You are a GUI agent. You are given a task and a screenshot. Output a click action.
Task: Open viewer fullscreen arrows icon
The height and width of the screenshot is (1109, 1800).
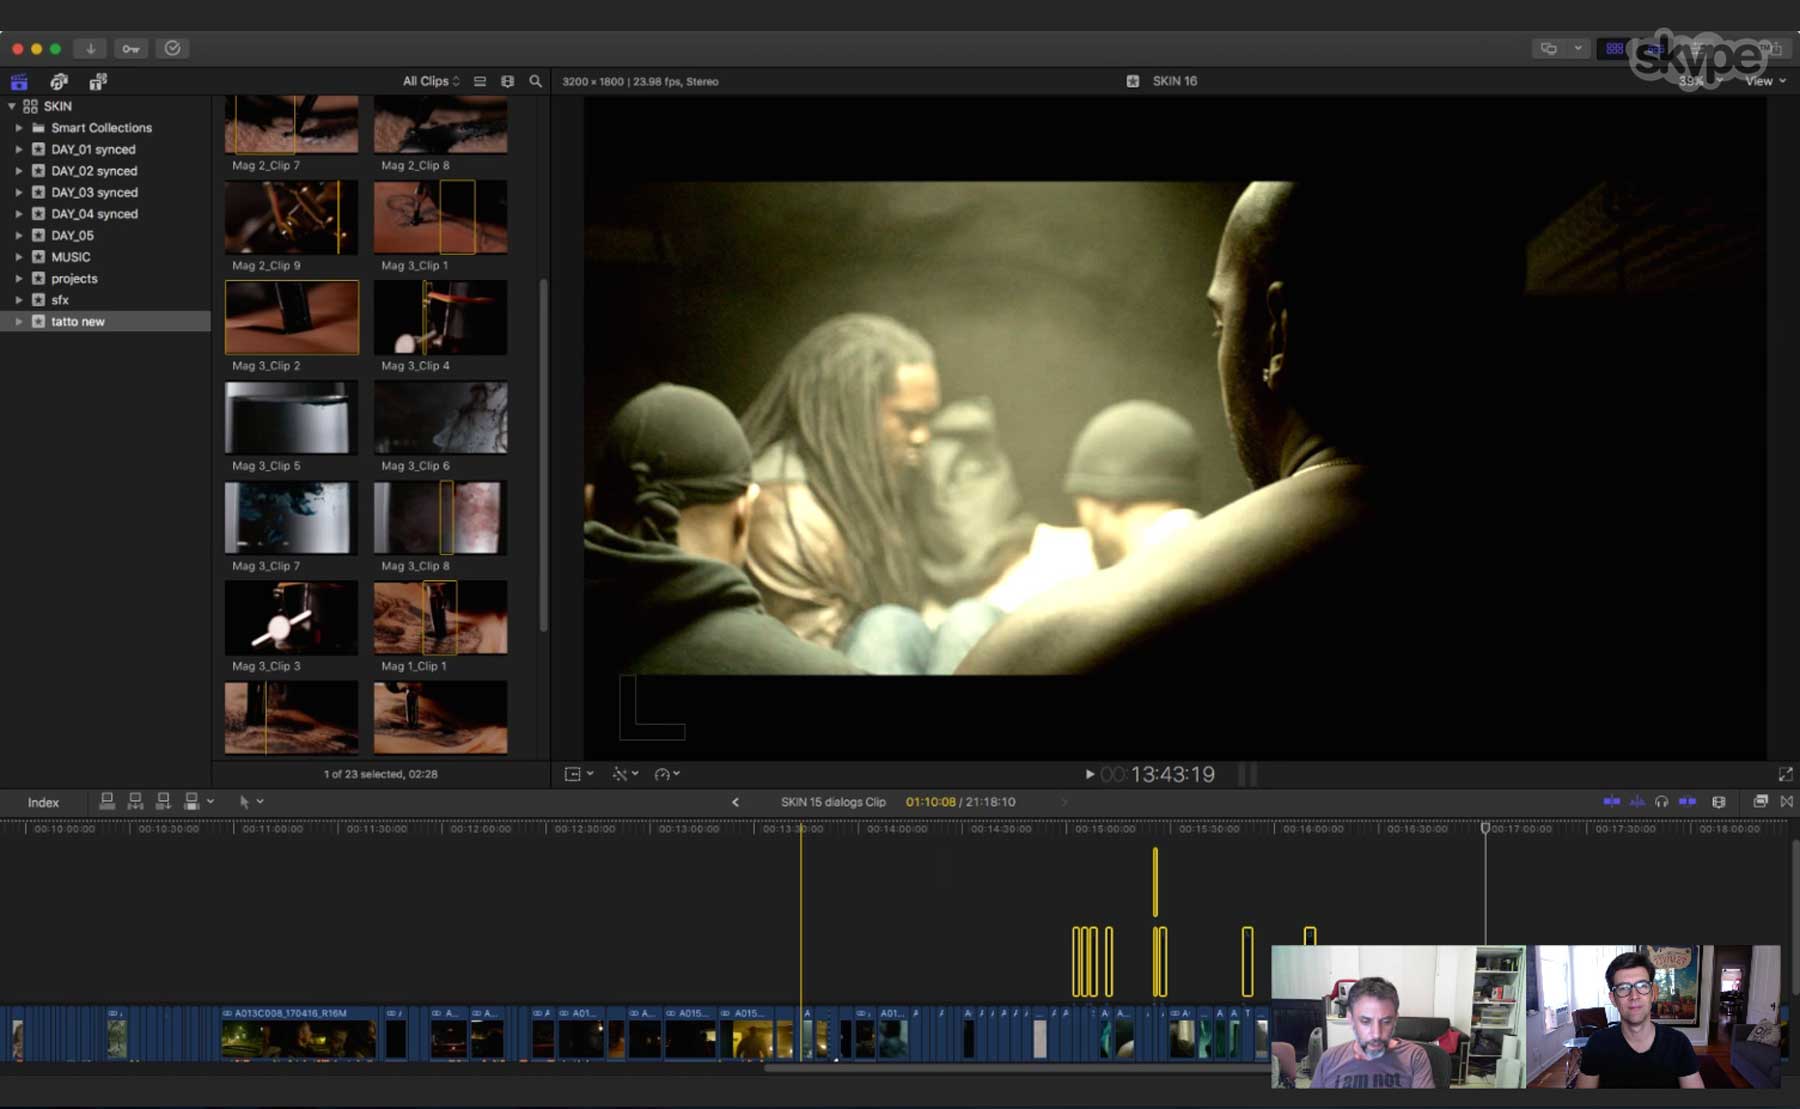coord(1785,774)
